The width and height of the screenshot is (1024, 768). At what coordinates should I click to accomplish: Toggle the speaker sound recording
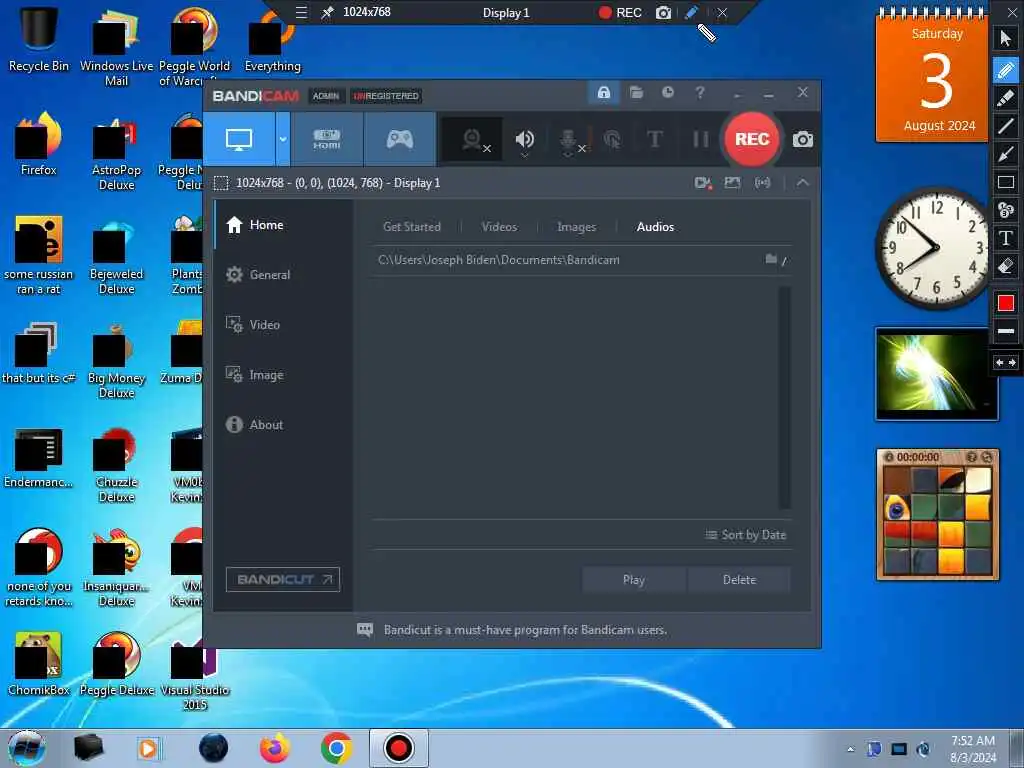tap(524, 140)
